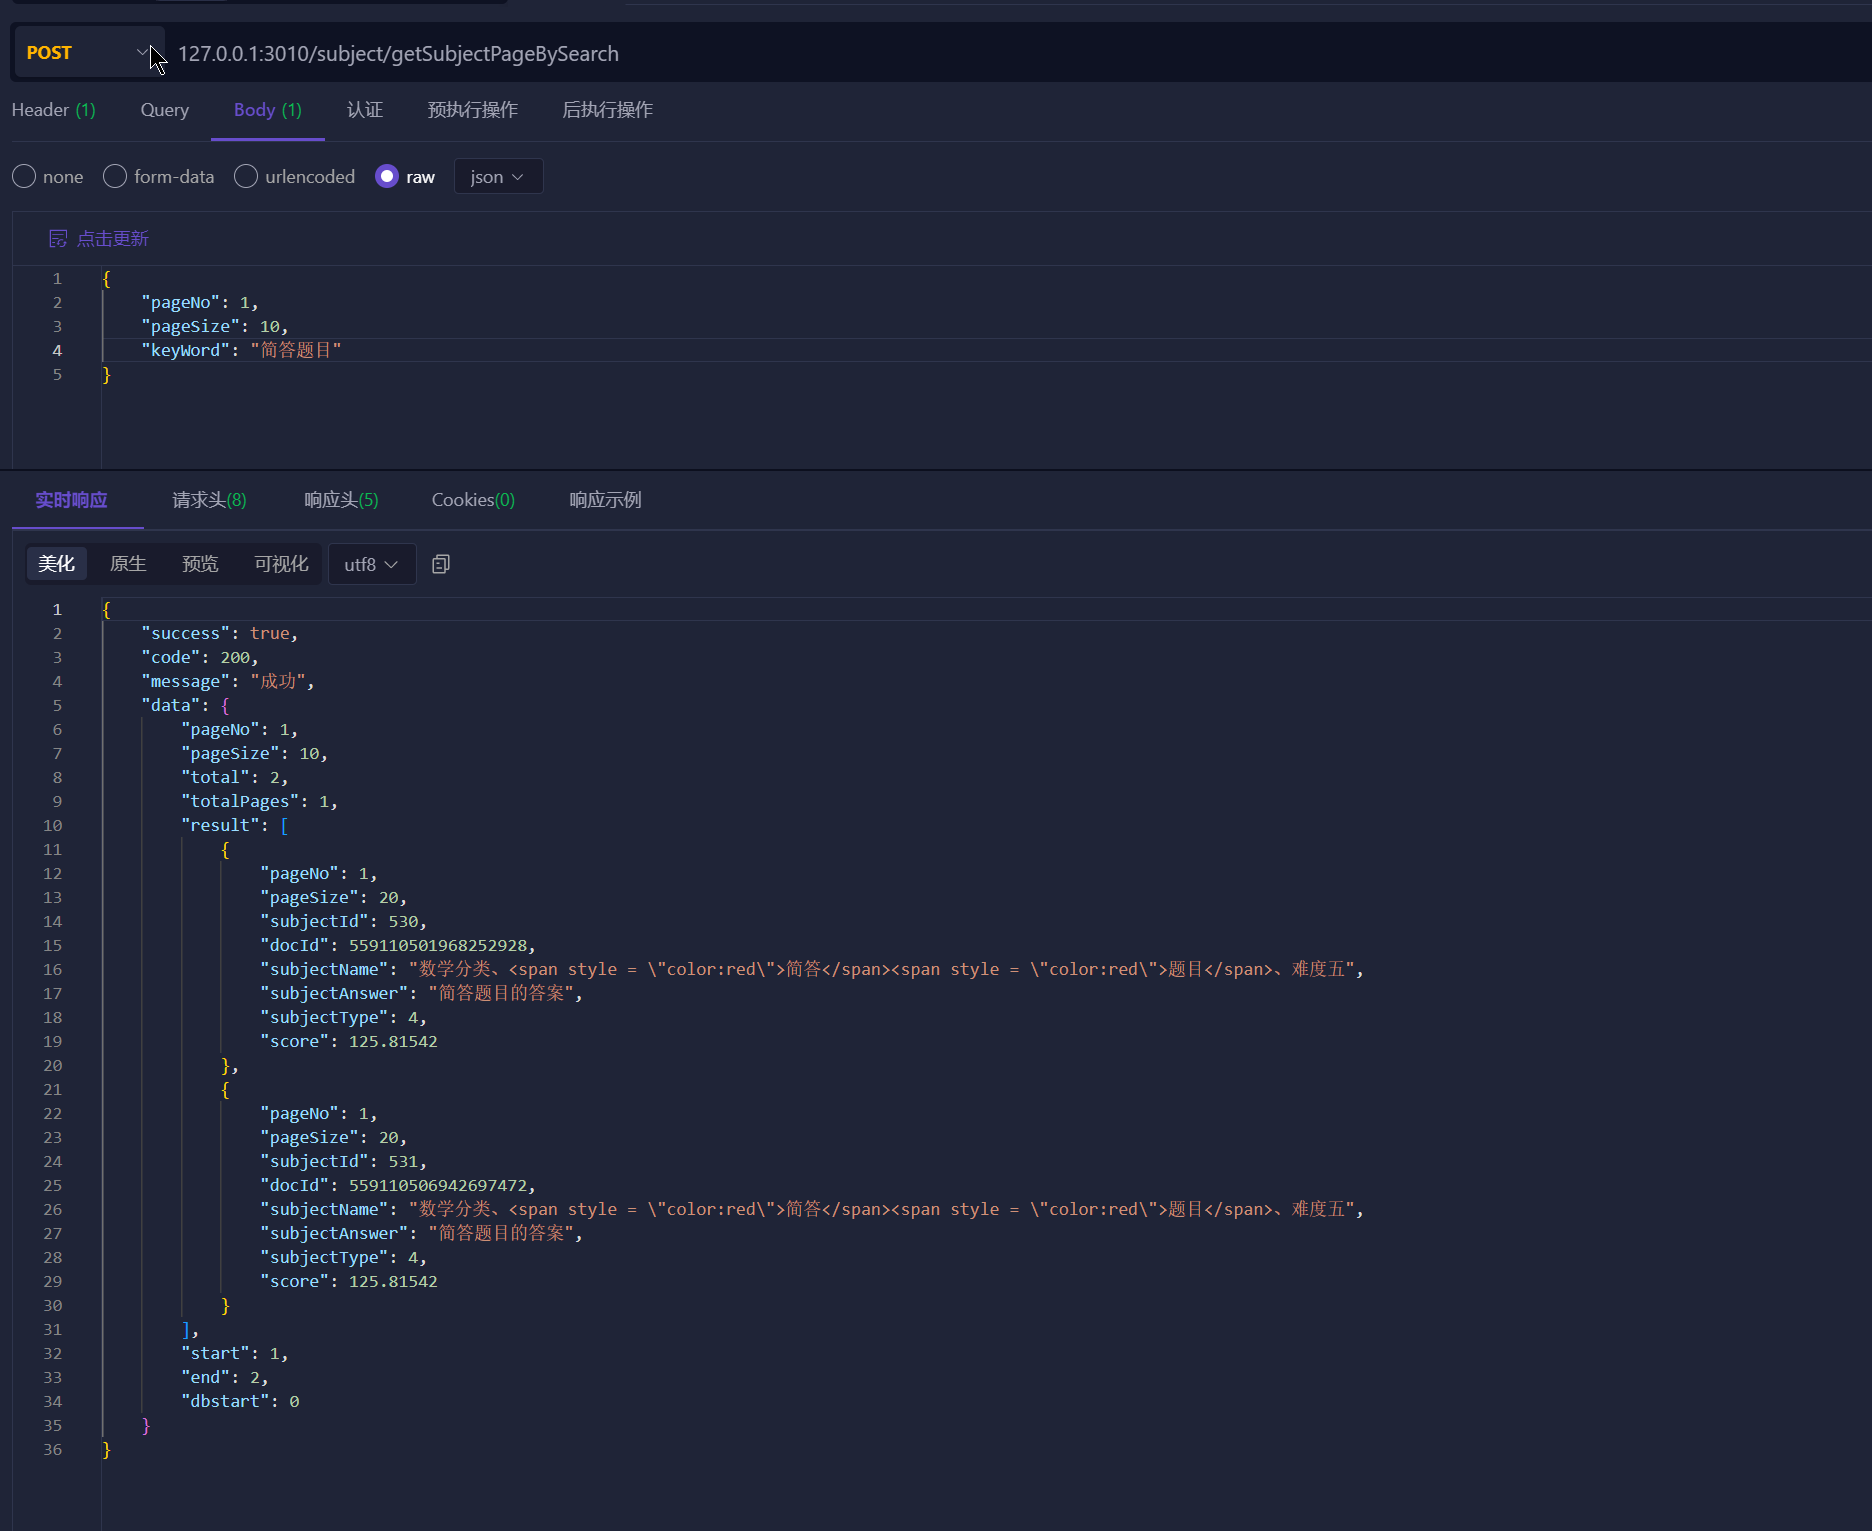Click the "dbstart": 0 response line
1872x1531 pixels.
click(240, 1402)
